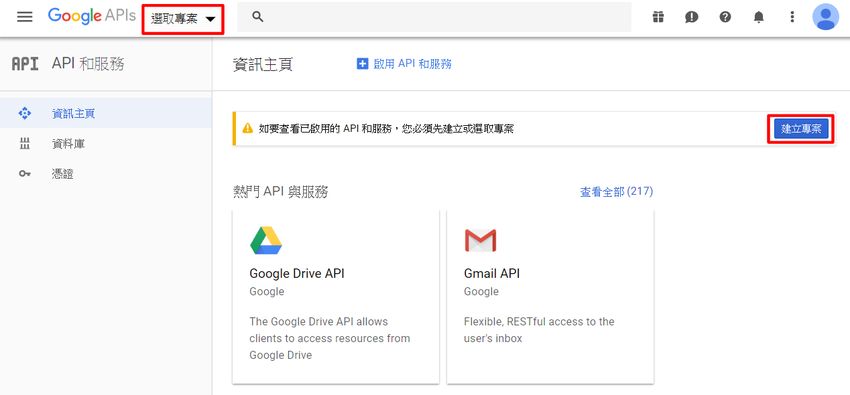This screenshot has width=850, height=395.
Task: Click the 資料庫 library sidebar icon
Action: (24, 144)
